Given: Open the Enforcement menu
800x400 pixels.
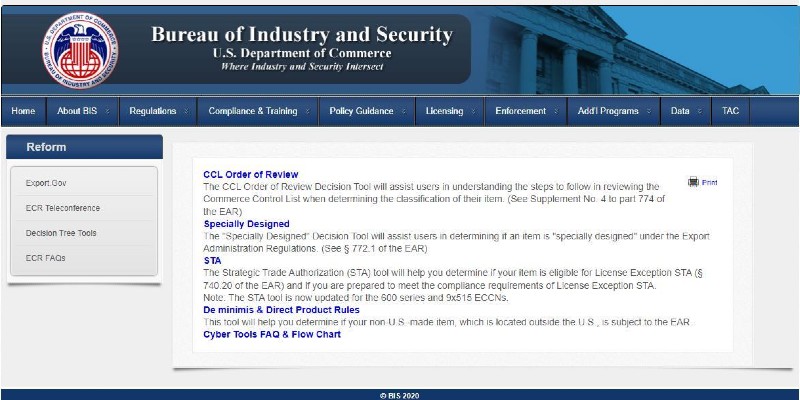Looking at the screenshot, I should tap(526, 111).
